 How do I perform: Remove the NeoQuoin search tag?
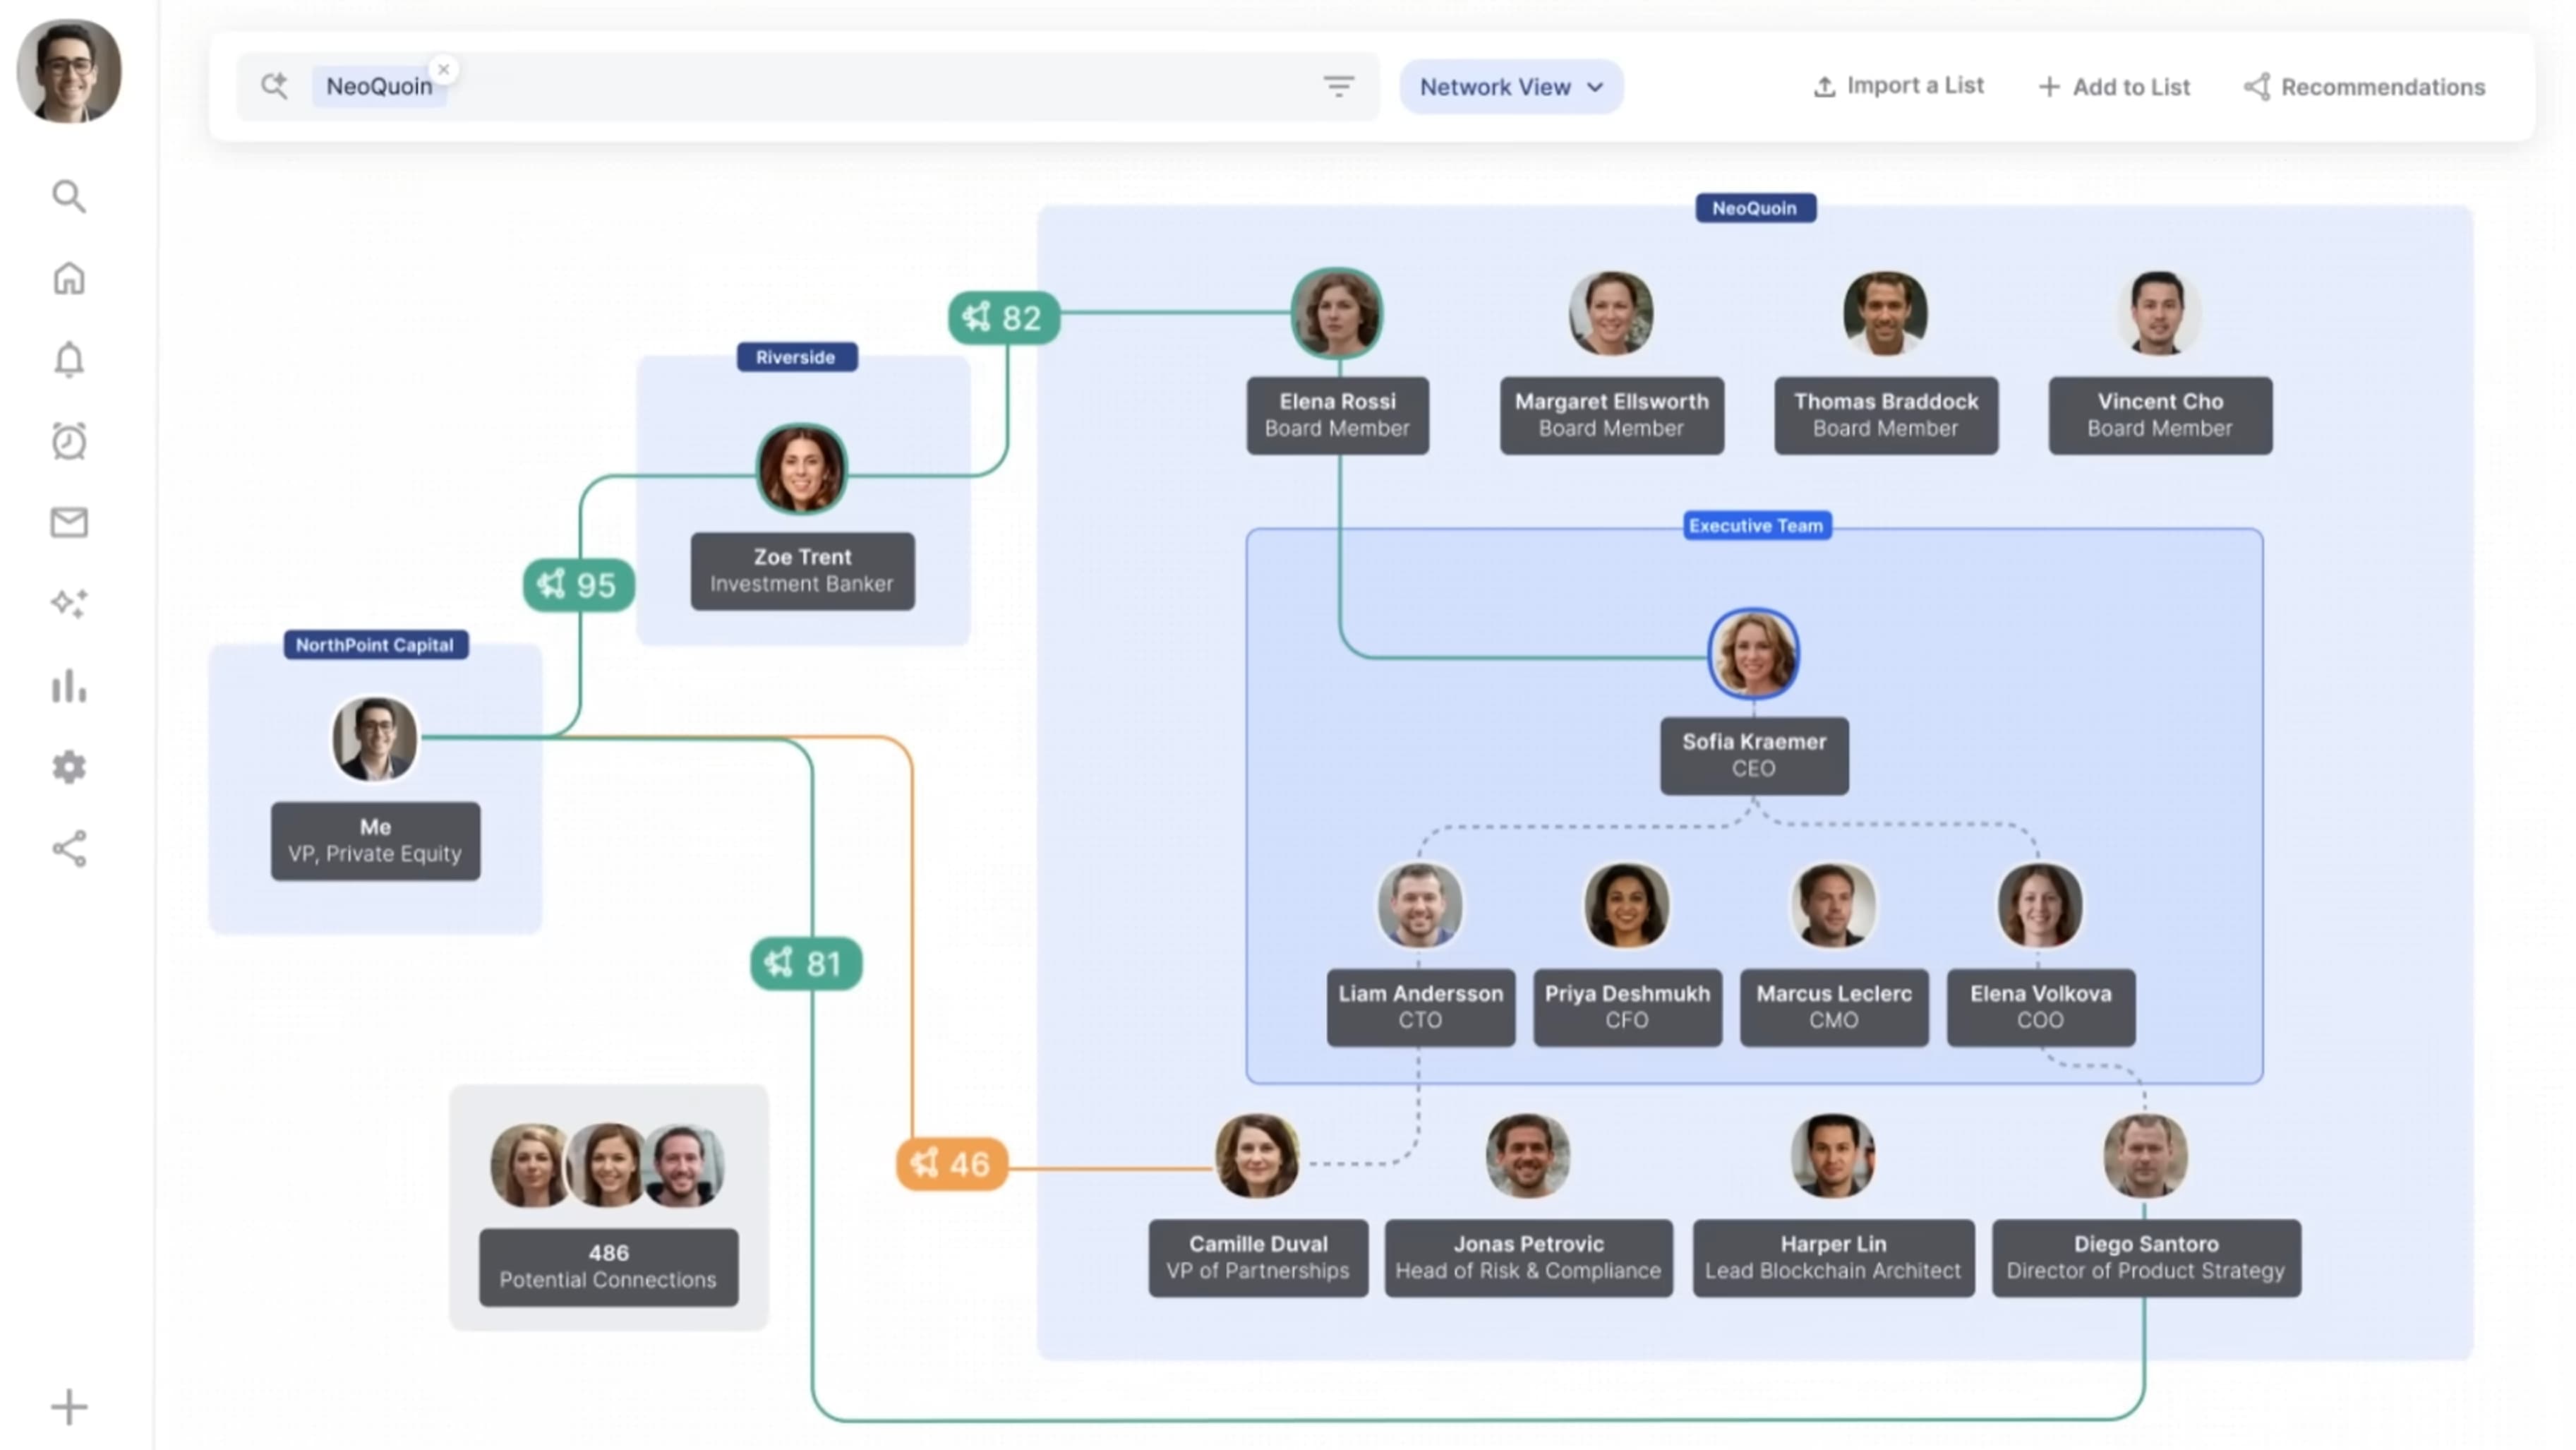click(443, 69)
